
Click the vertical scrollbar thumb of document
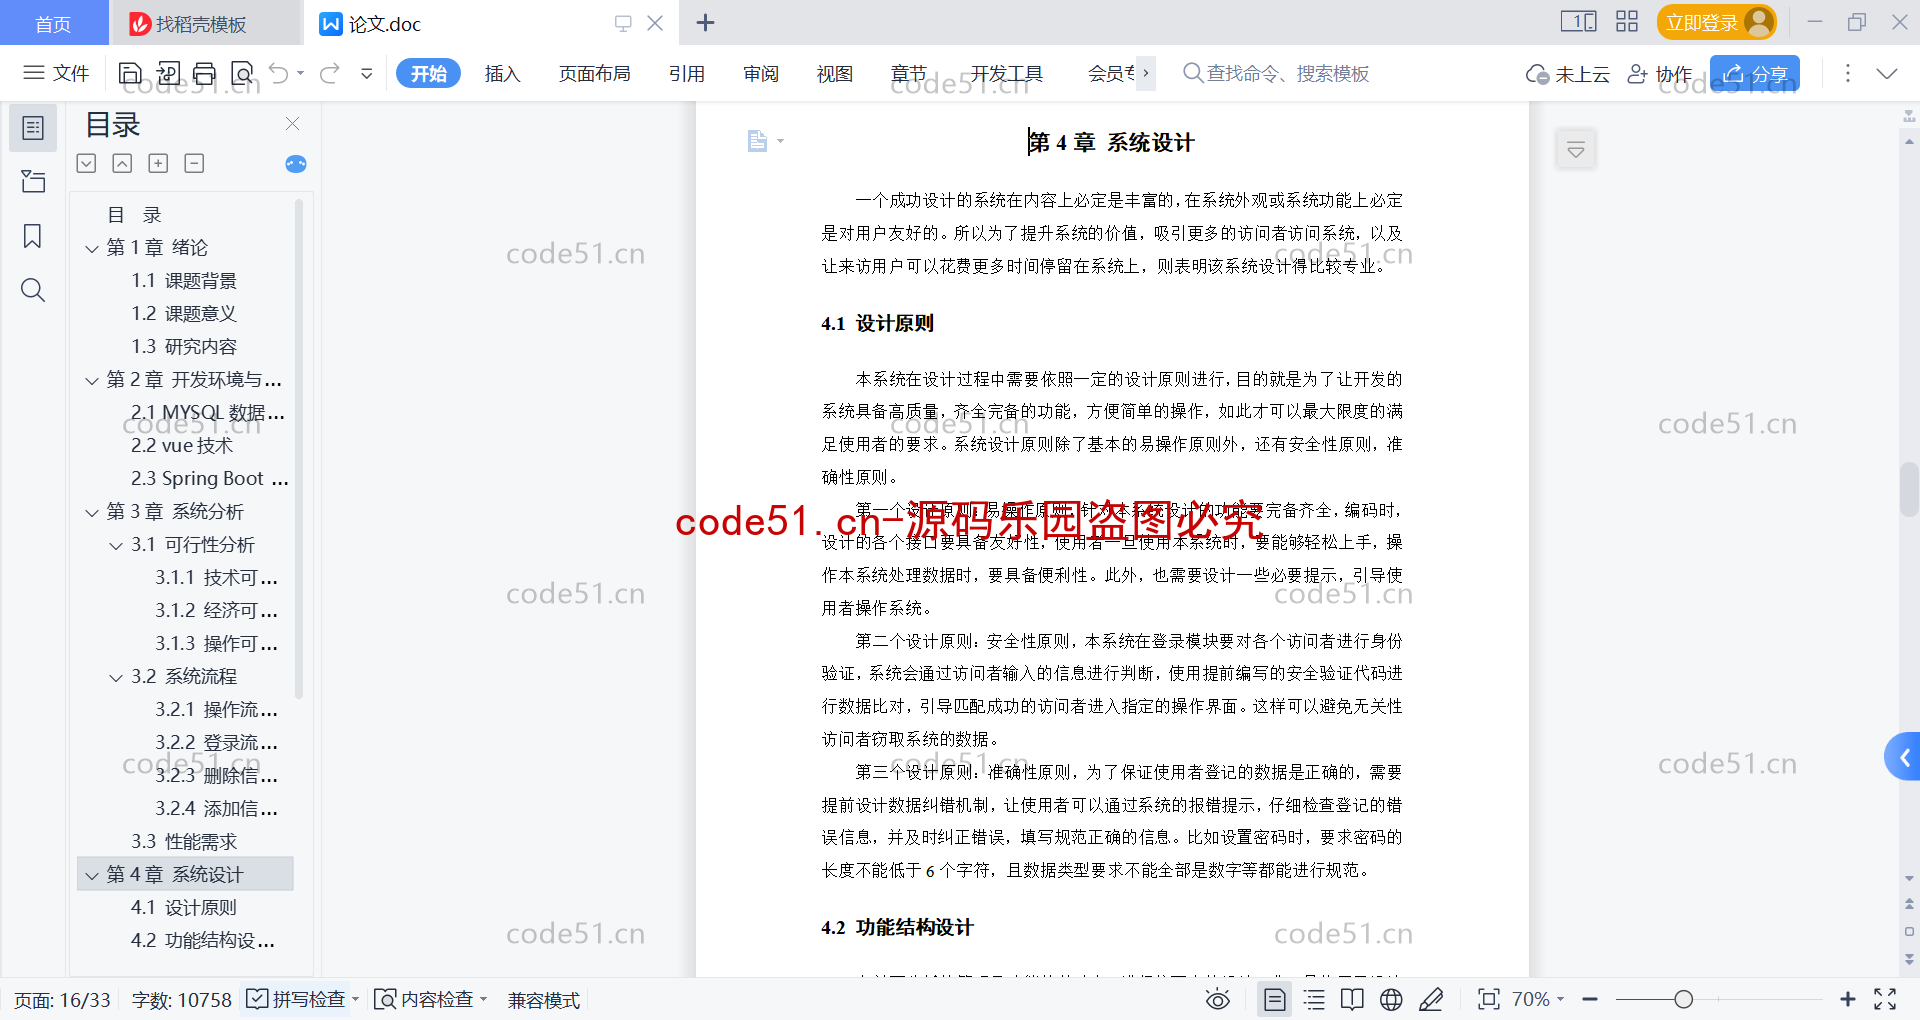[x=1909, y=489]
